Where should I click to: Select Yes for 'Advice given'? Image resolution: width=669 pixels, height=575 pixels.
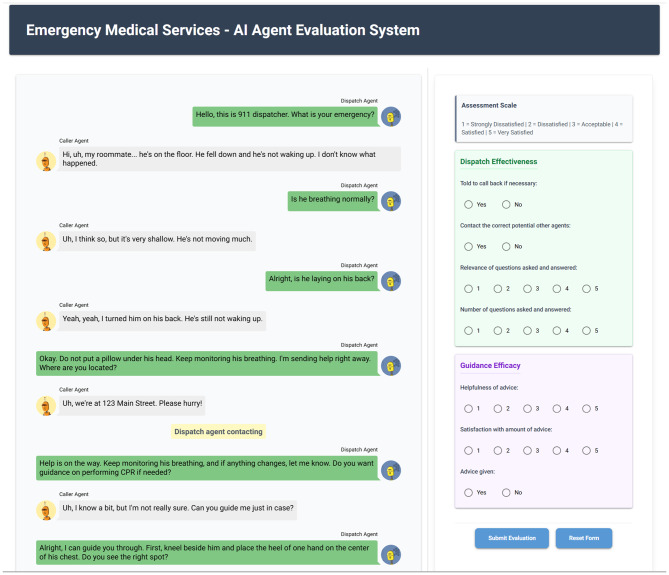468,493
